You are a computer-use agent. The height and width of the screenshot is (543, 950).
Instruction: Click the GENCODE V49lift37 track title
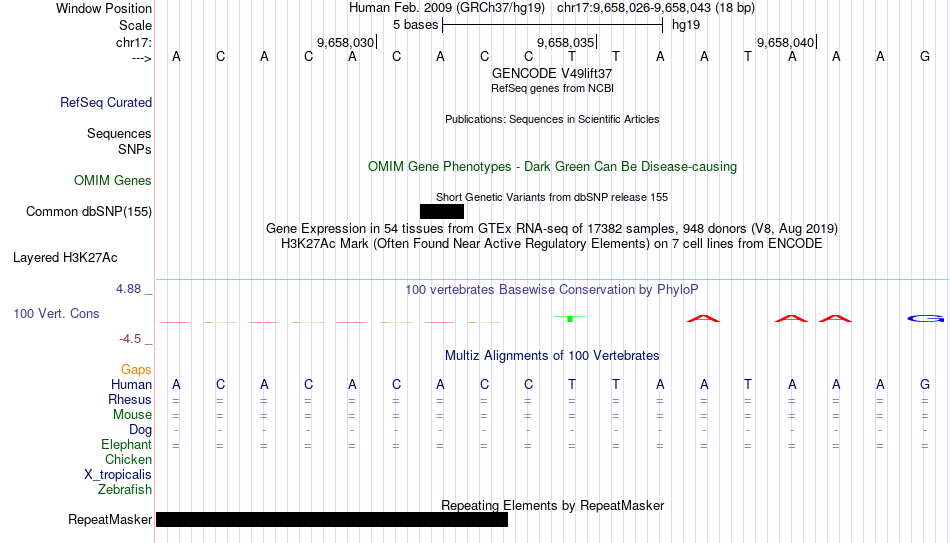click(x=552, y=73)
